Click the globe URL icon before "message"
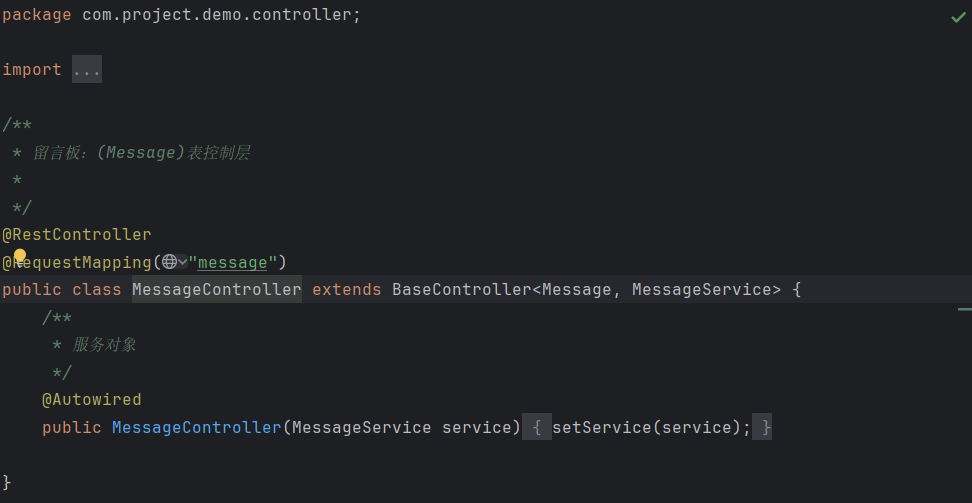The image size is (972, 503). tap(169, 262)
